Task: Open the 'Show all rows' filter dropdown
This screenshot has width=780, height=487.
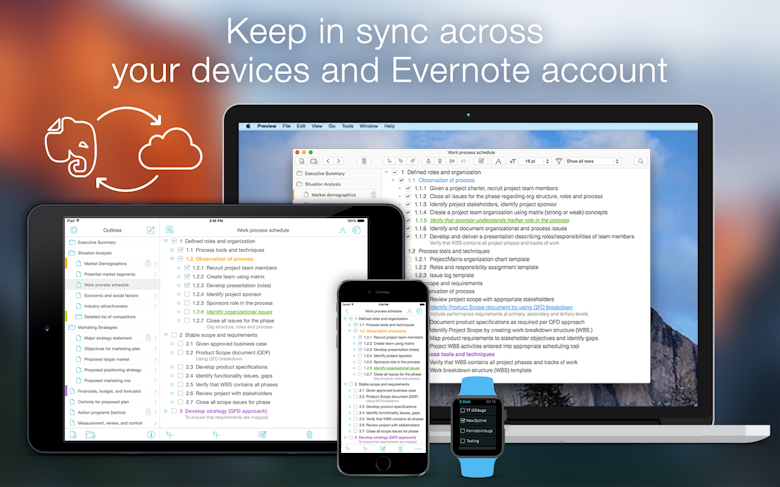Action: coord(593,161)
